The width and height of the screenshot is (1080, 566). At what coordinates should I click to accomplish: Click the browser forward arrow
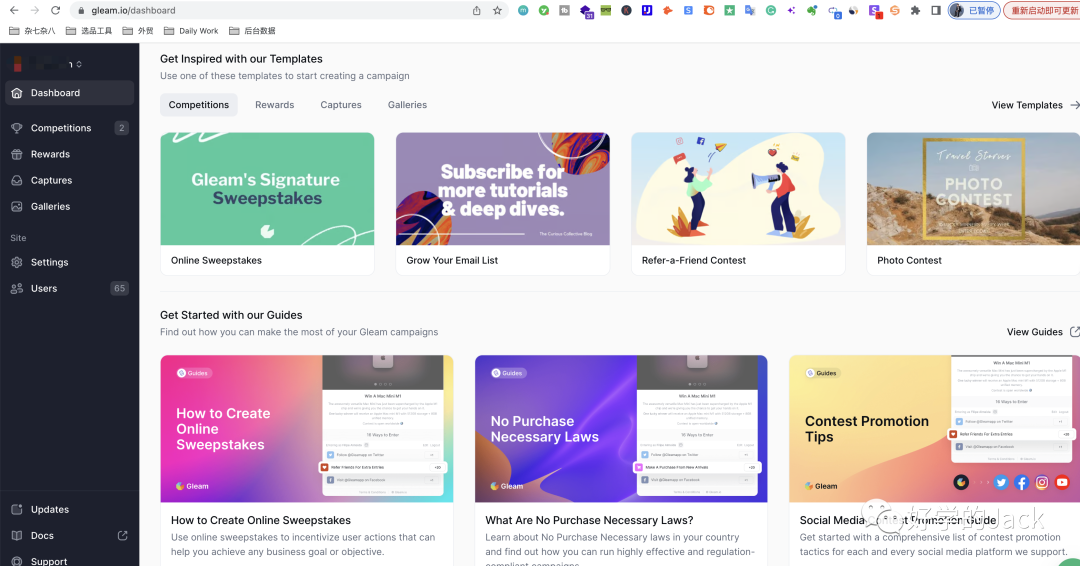(x=34, y=10)
